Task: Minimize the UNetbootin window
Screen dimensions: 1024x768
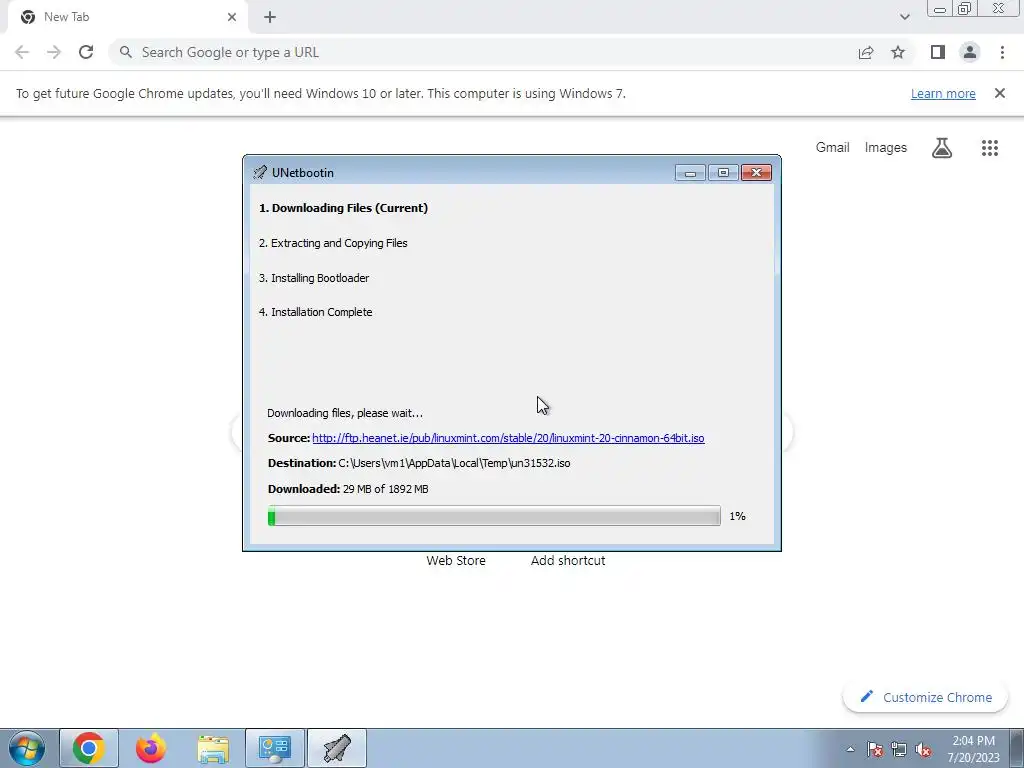Action: click(x=690, y=173)
